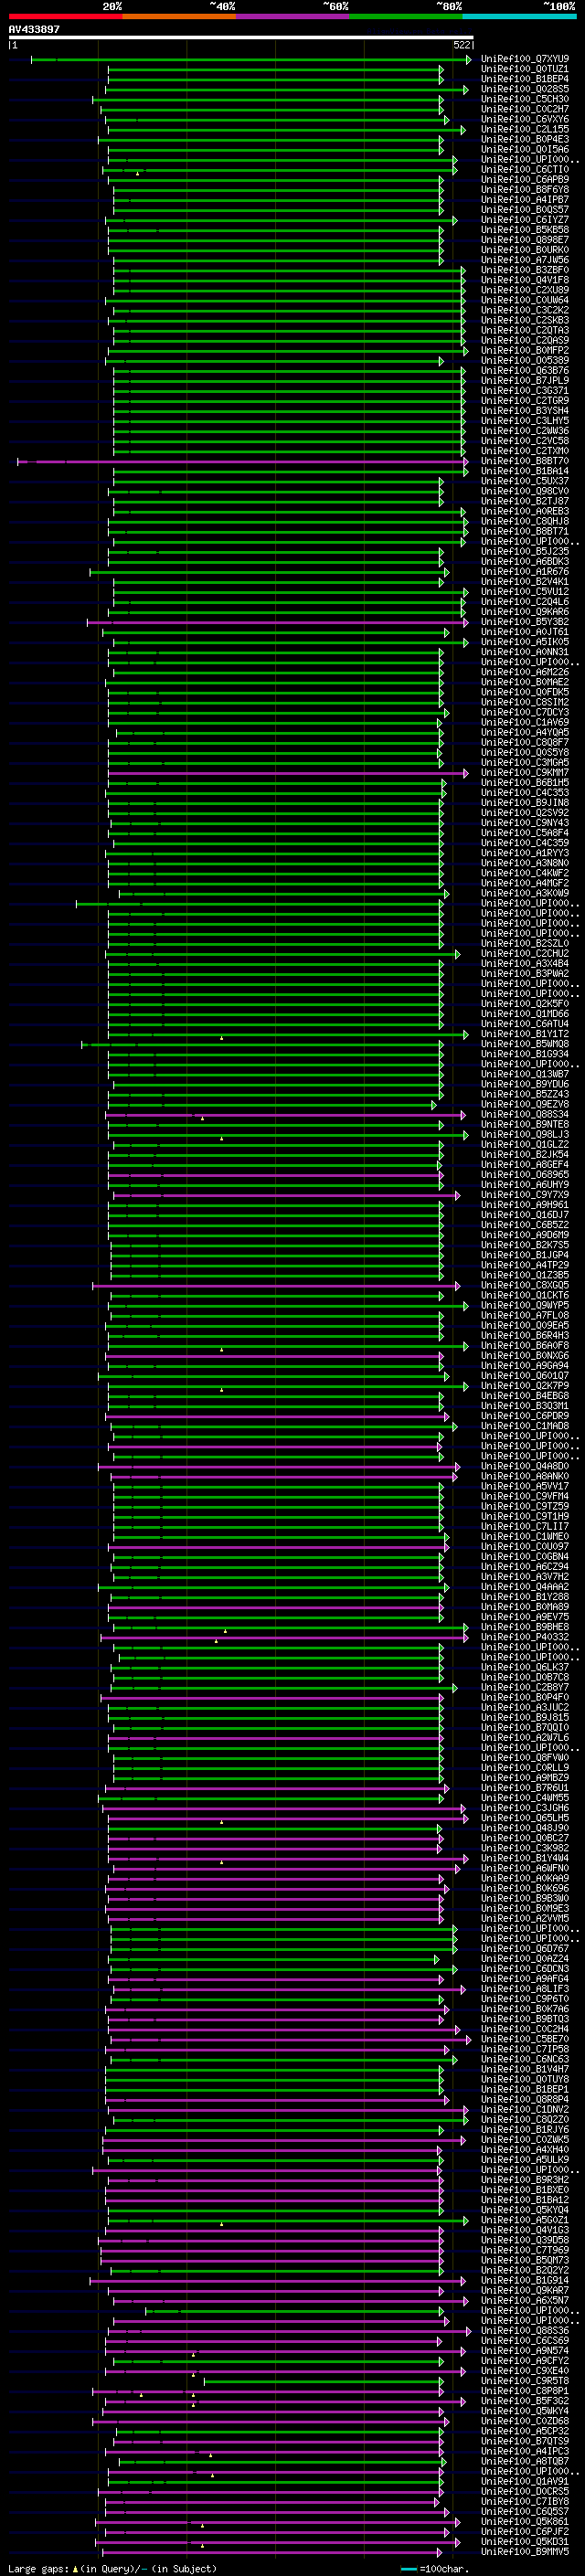Select the UniRef100_C6VXY6 label
The image size is (585, 2576).
(x=525, y=119)
